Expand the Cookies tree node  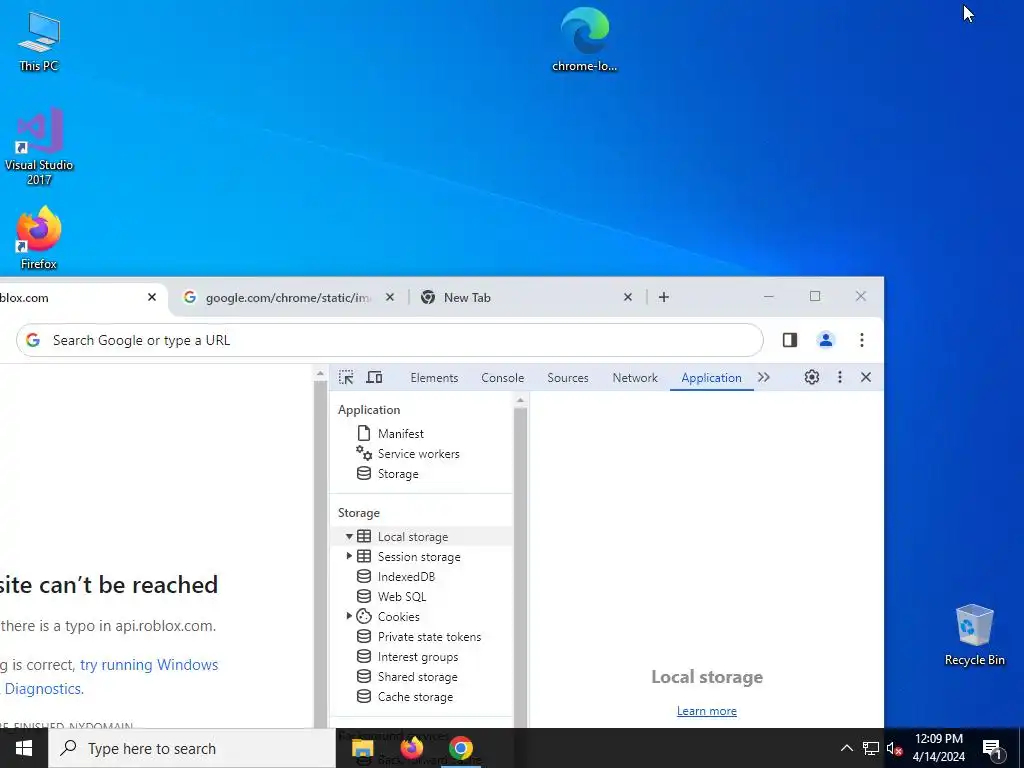349,616
